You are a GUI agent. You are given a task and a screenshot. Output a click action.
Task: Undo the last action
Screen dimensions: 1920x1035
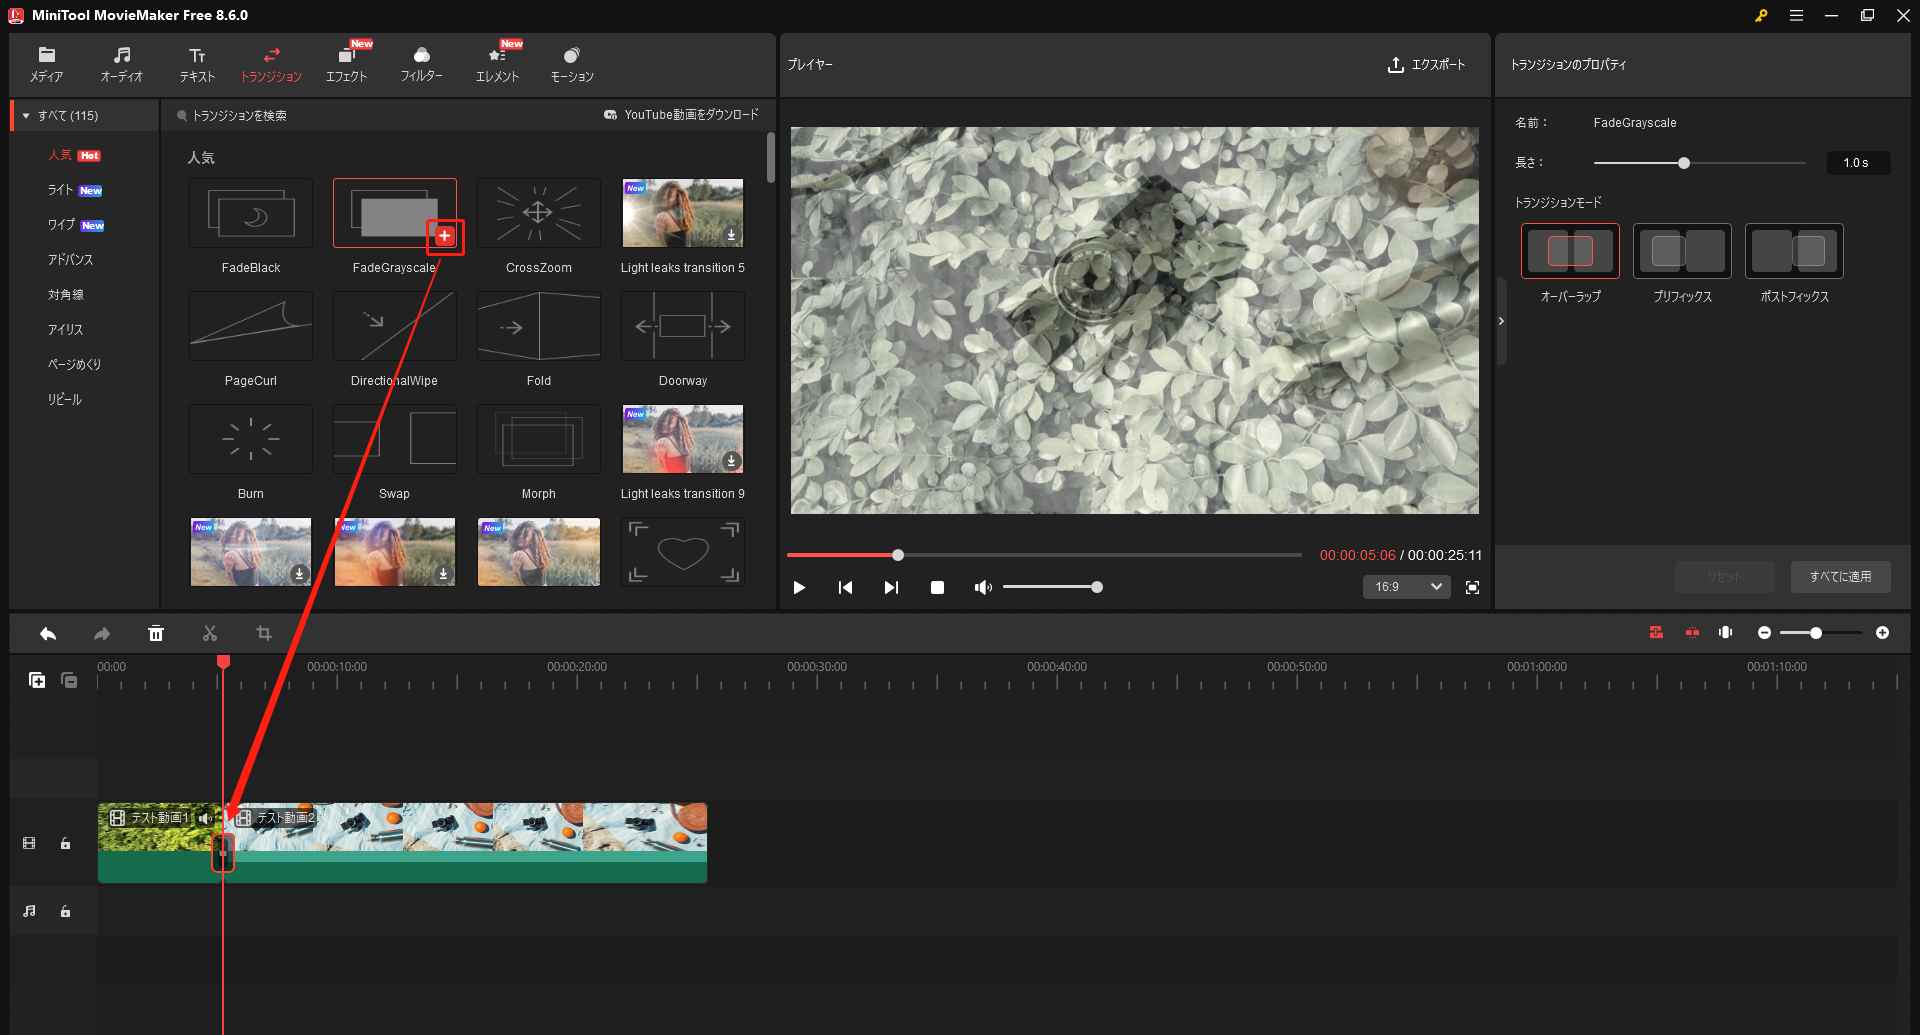pyautogui.click(x=47, y=633)
